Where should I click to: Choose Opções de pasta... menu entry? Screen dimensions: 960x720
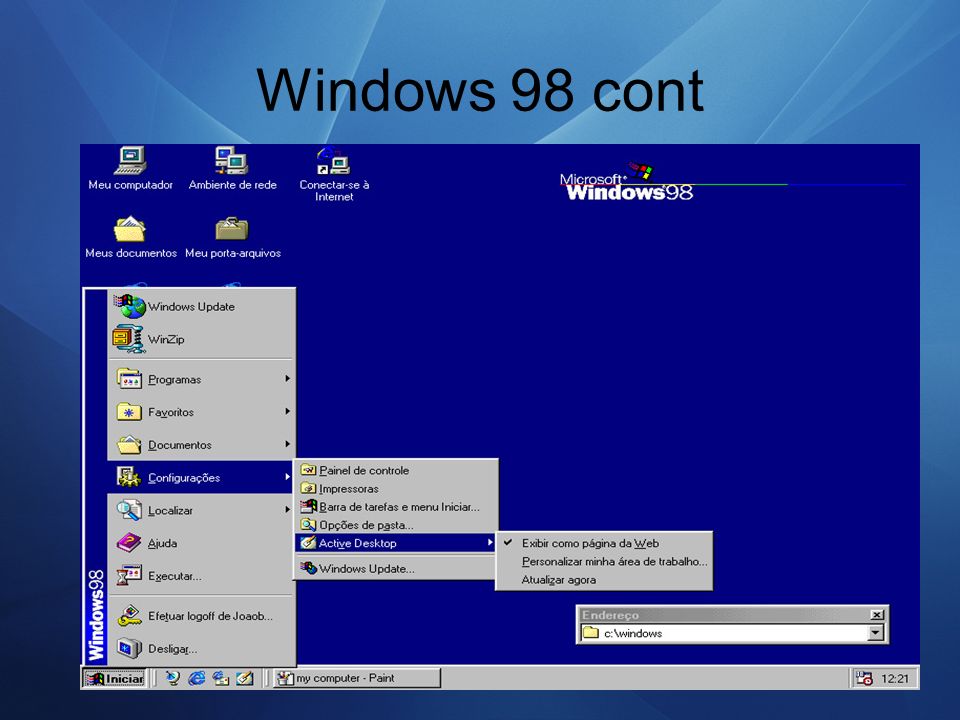(x=396, y=525)
